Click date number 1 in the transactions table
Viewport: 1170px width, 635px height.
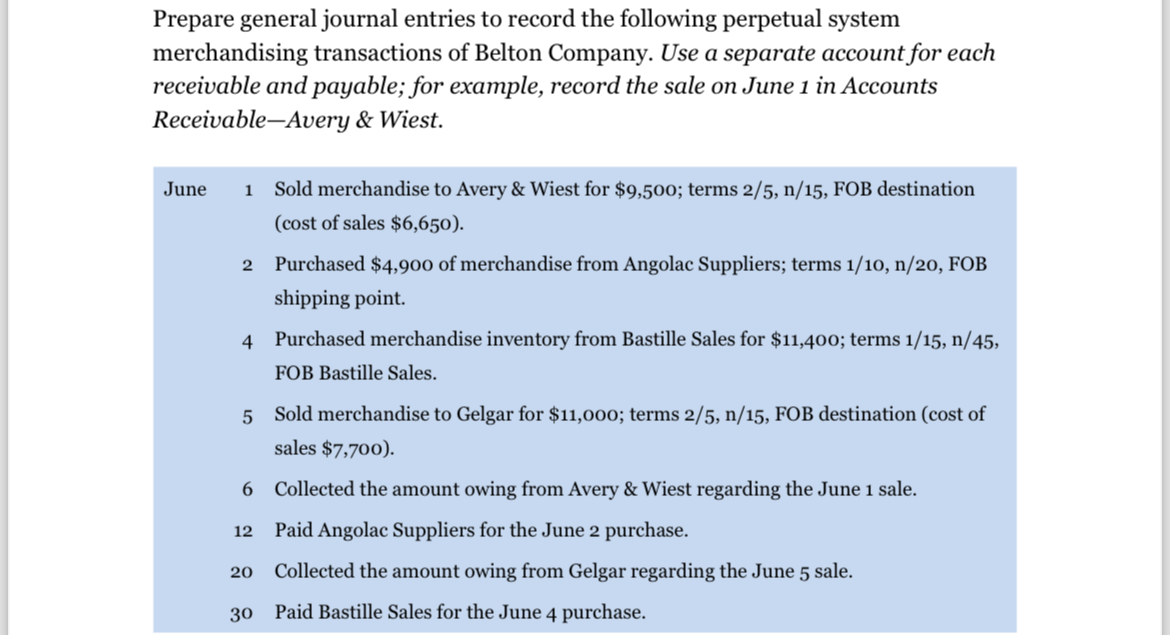(248, 190)
